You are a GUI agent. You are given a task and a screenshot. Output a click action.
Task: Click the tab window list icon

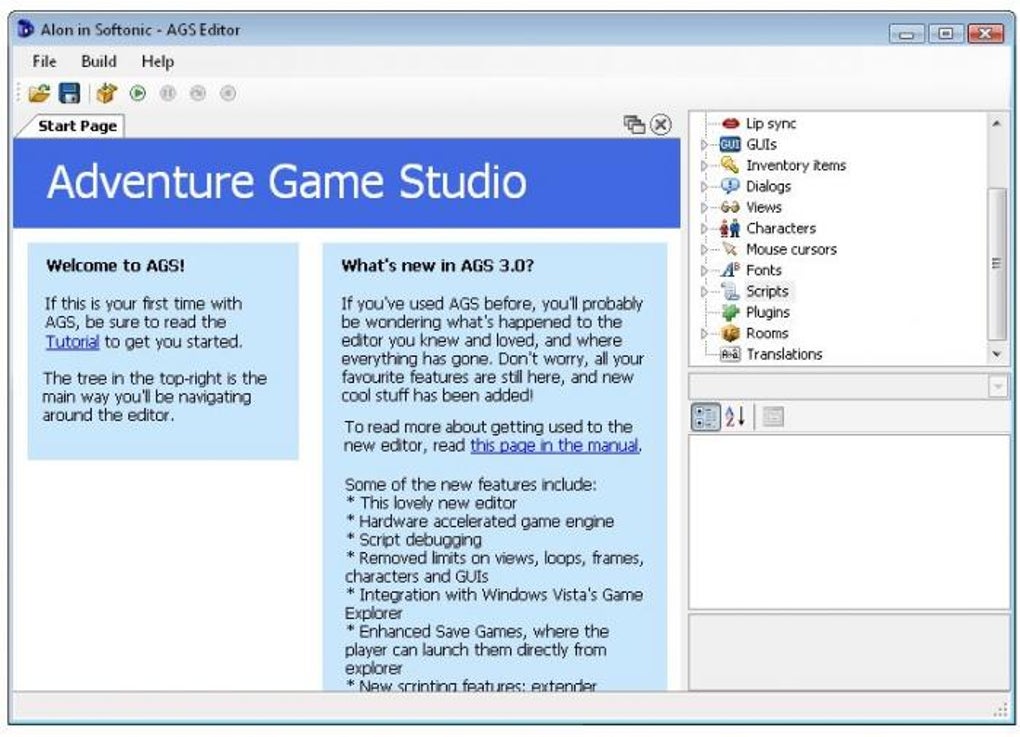point(634,124)
